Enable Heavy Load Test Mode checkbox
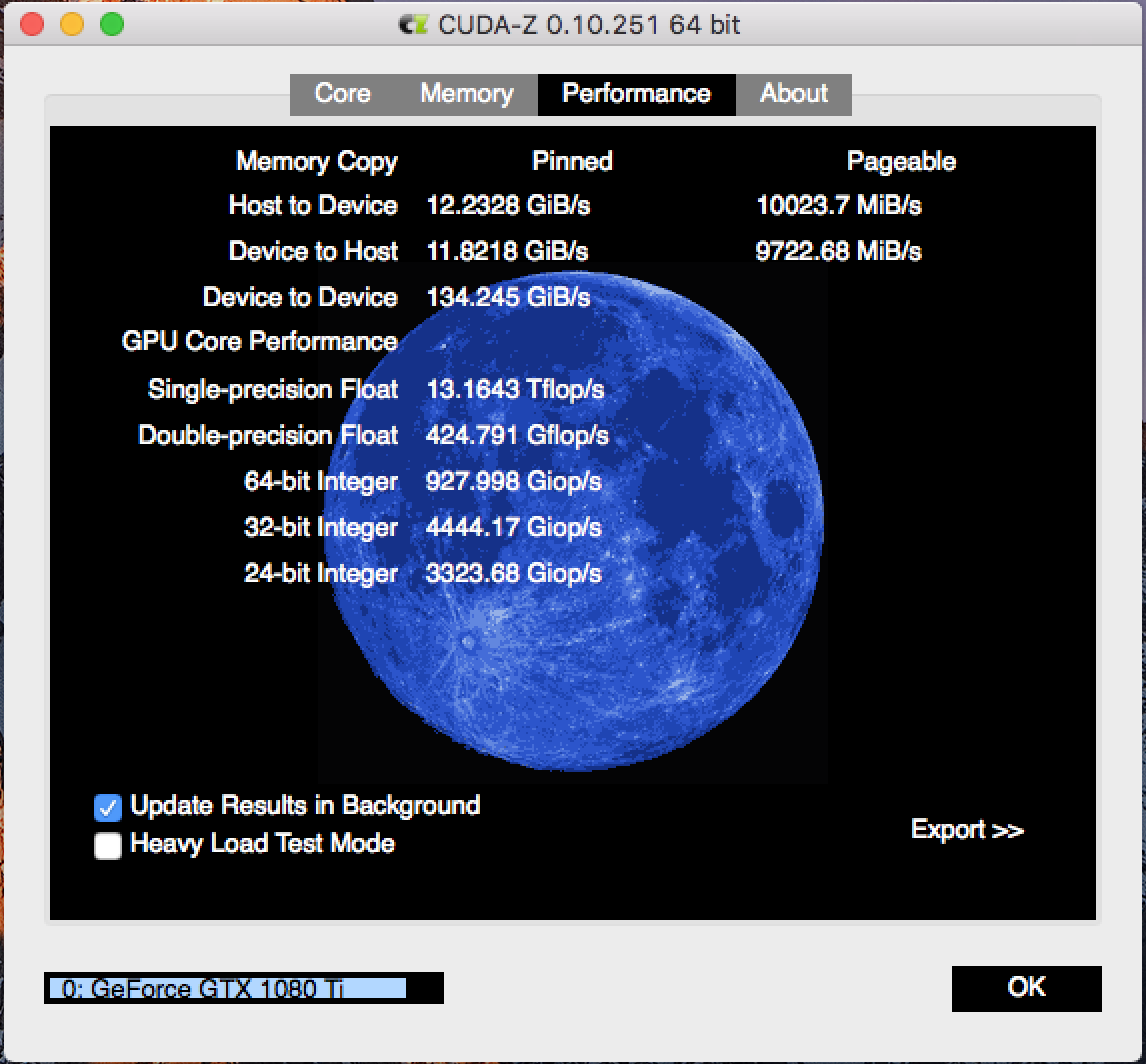 107,846
